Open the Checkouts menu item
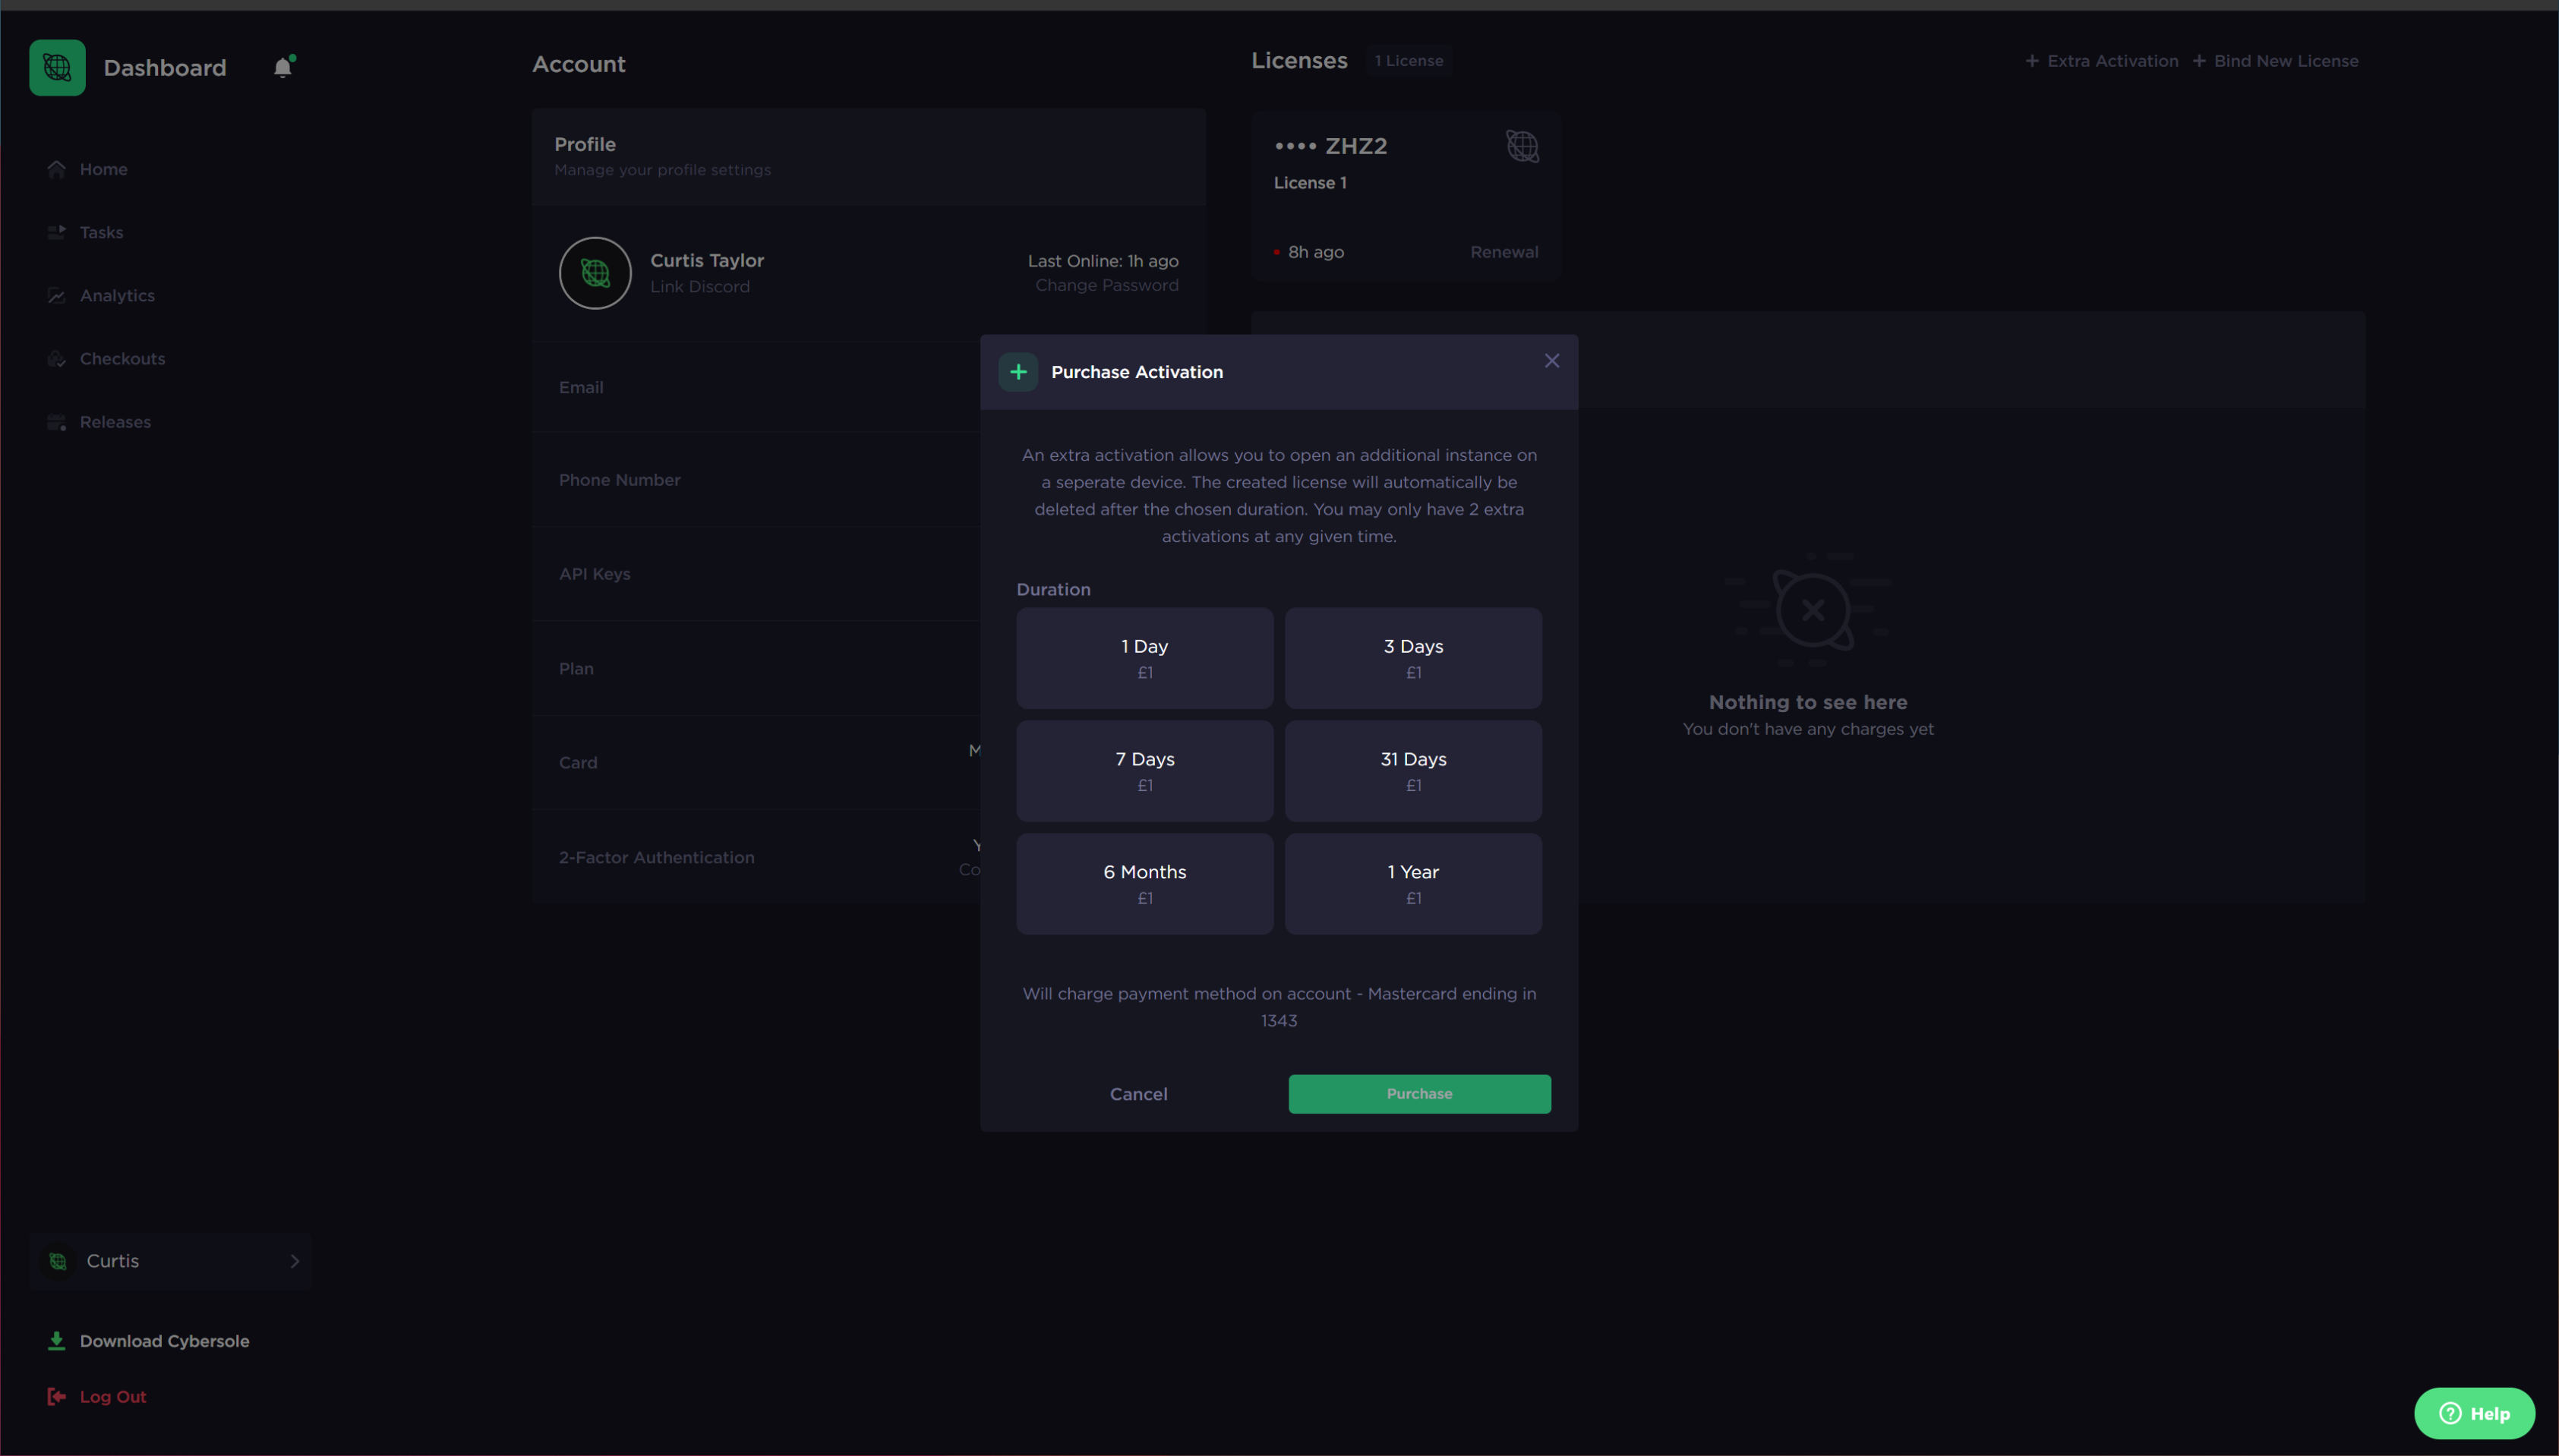Image resolution: width=2559 pixels, height=1456 pixels. [x=122, y=358]
